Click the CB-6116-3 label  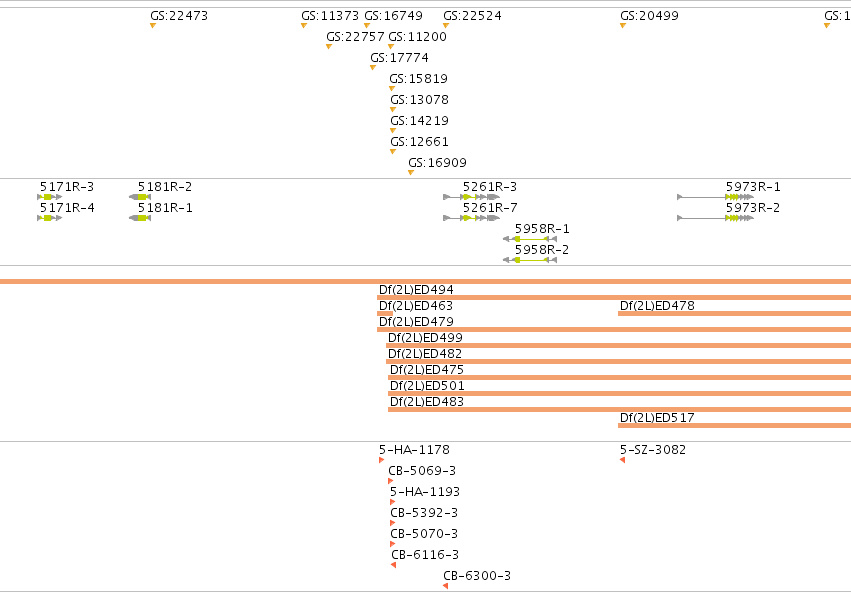[x=425, y=555]
